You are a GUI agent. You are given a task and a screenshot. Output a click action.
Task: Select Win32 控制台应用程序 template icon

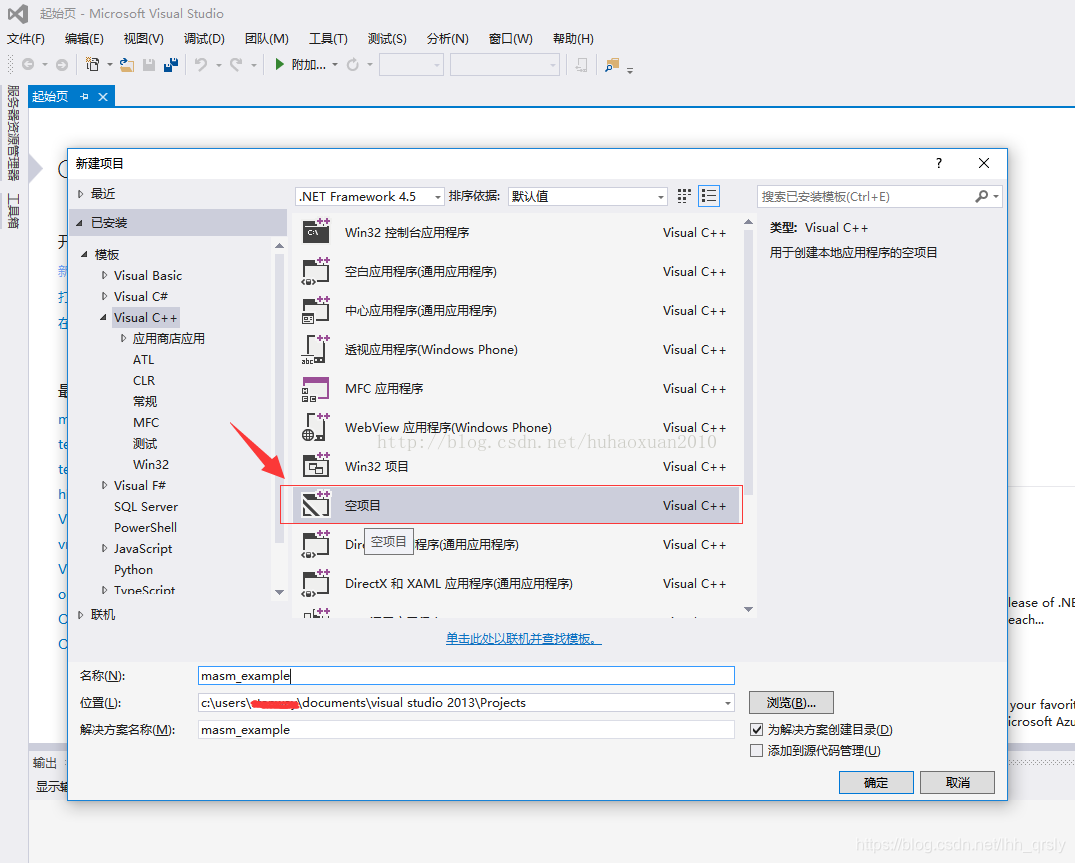316,232
